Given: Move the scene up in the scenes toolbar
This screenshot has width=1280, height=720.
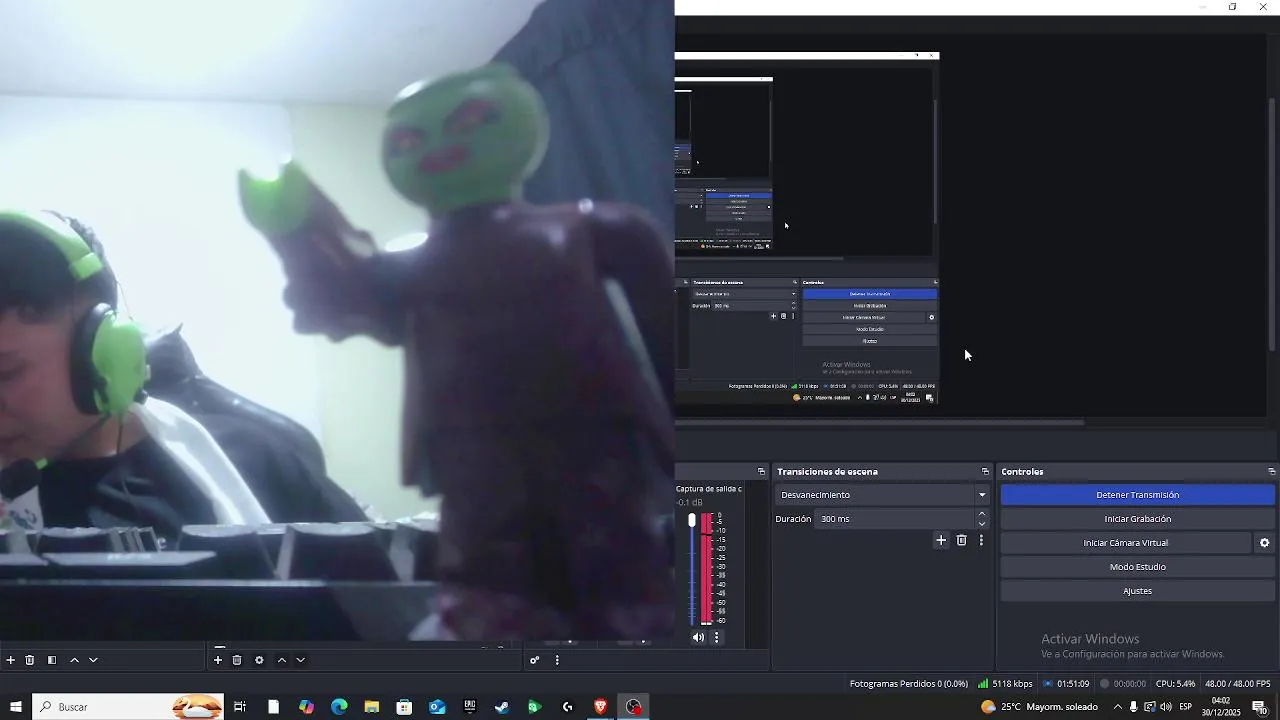Looking at the screenshot, I should tap(74, 660).
